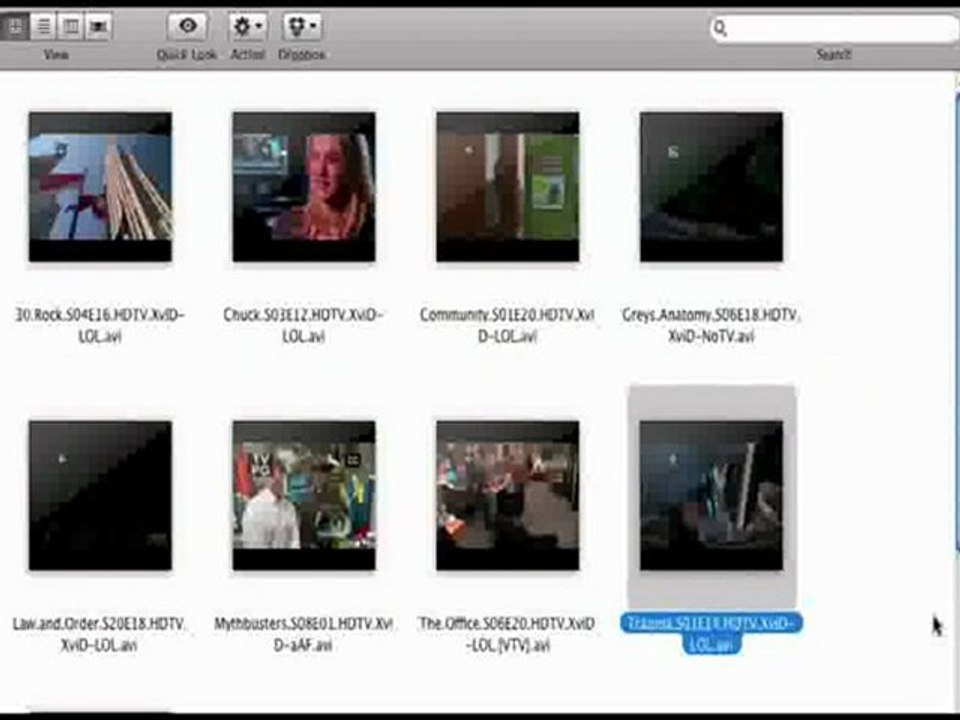Switch to list view mode
Image resolution: width=960 pixels, height=720 pixels.
tap(43, 26)
